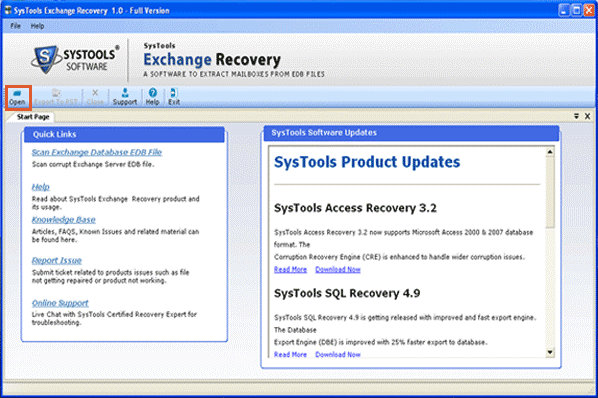Click the Exit toolbar icon
598x398 pixels.
[x=174, y=98]
